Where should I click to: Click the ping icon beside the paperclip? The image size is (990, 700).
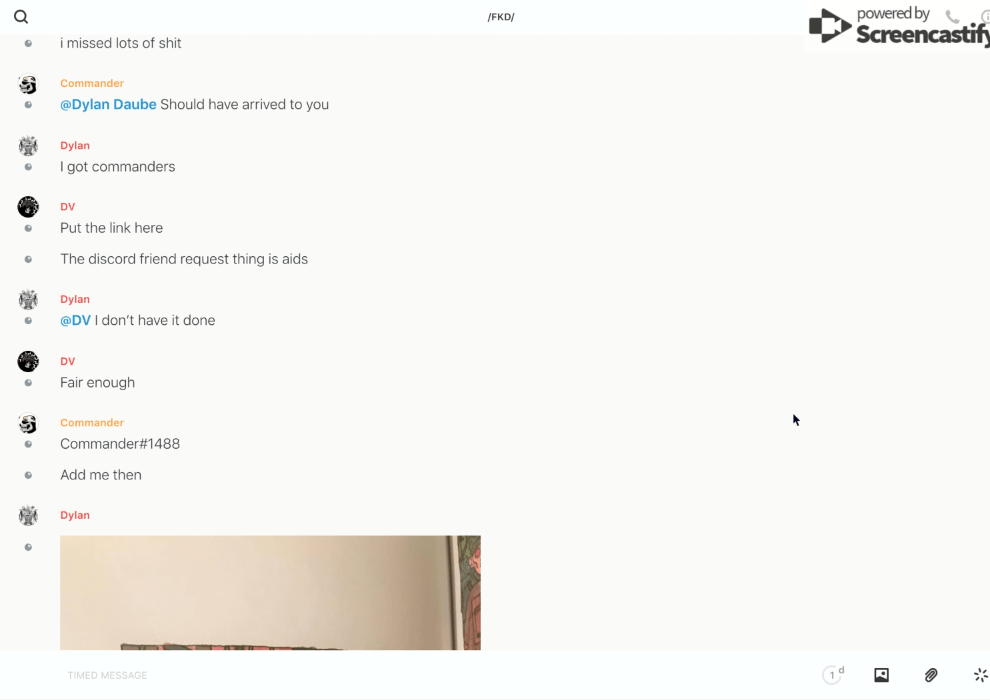click(x=981, y=675)
